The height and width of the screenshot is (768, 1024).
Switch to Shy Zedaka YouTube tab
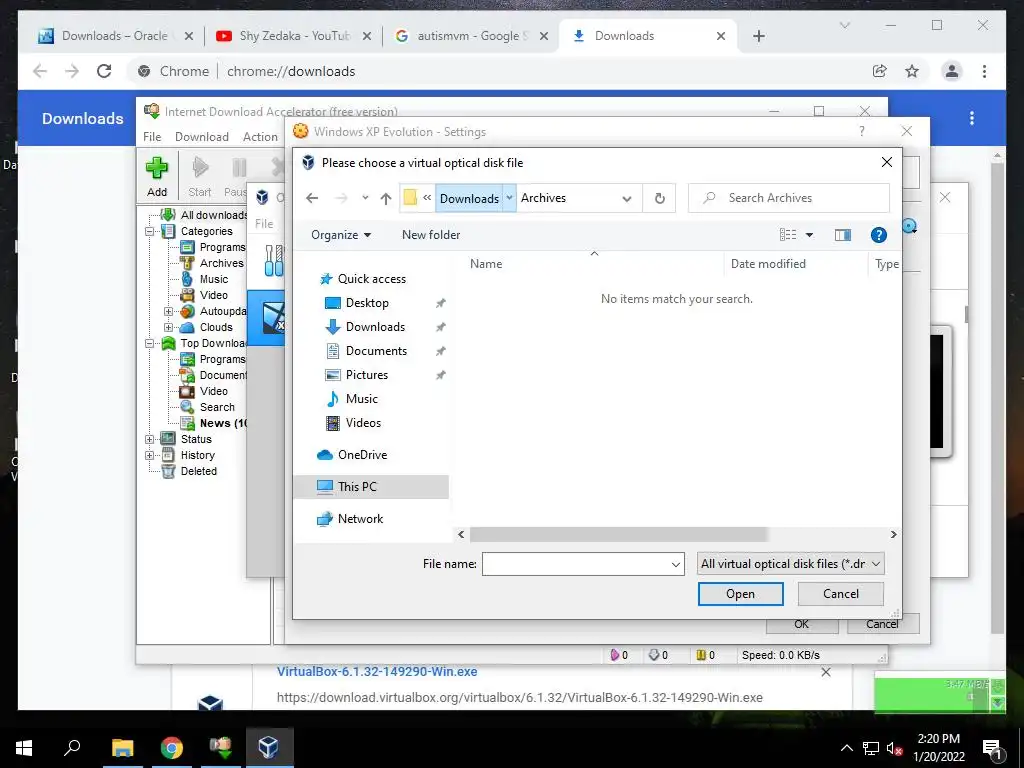click(x=294, y=36)
